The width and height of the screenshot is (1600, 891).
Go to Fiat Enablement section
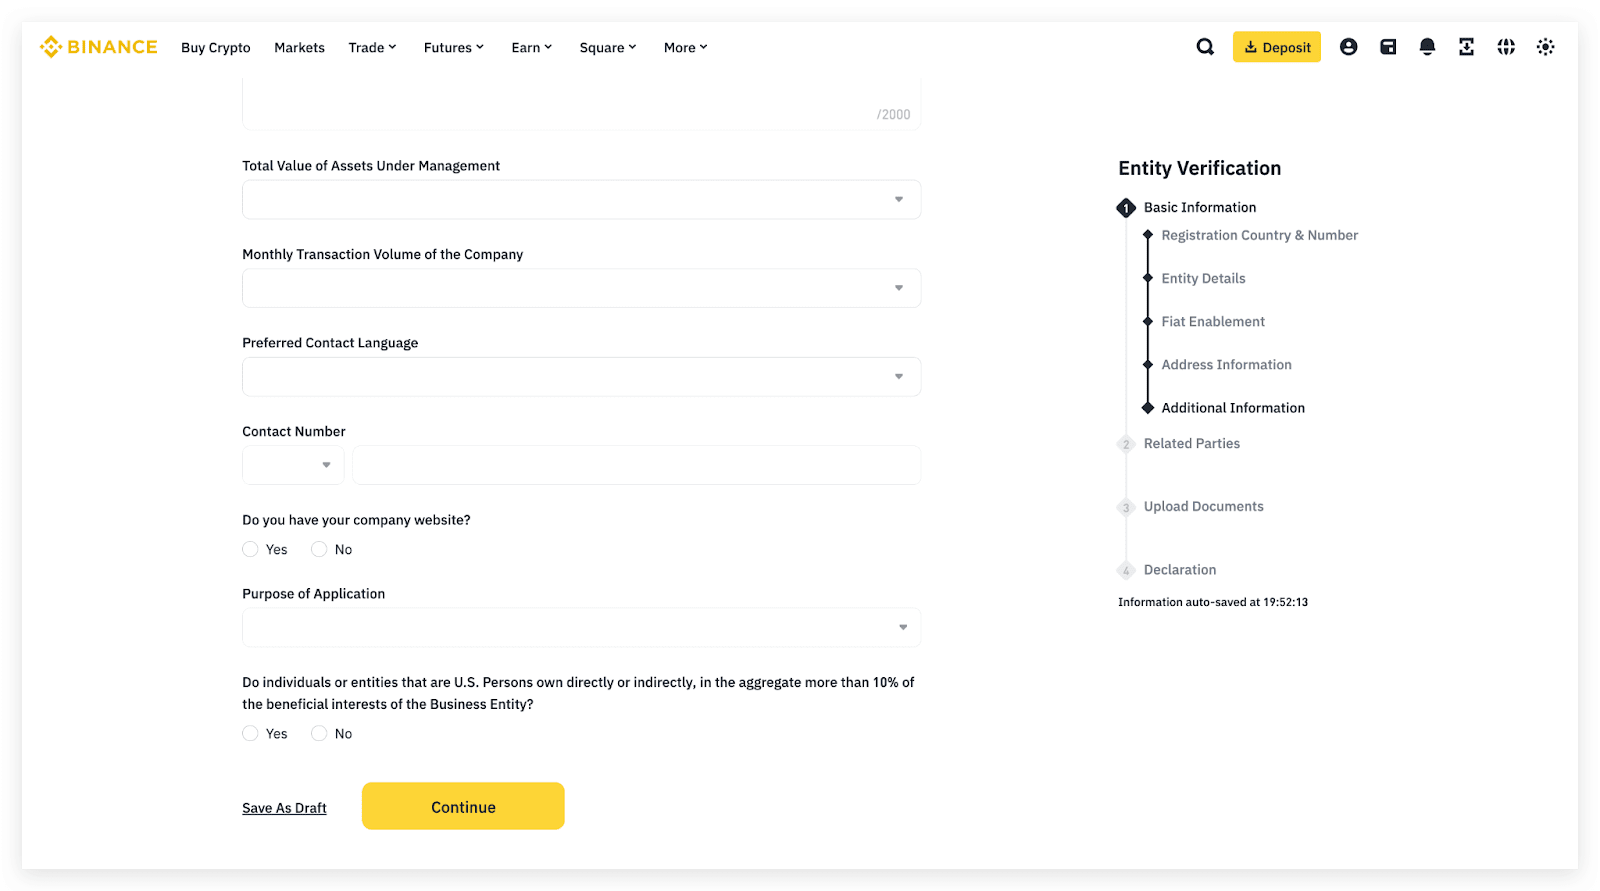point(1213,321)
